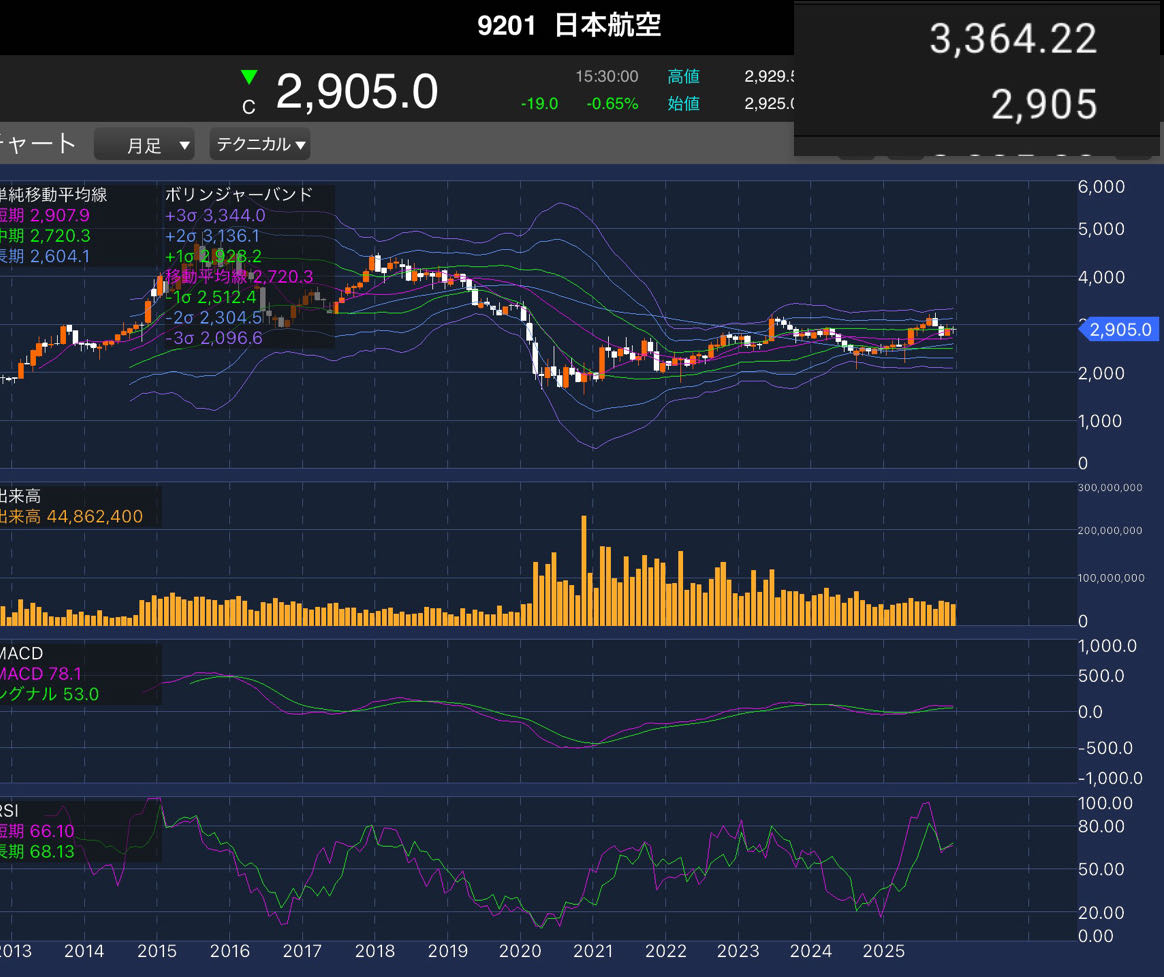Click the 2015 year mark on time axis
The height and width of the screenshot is (977, 1164).
coord(156,950)
